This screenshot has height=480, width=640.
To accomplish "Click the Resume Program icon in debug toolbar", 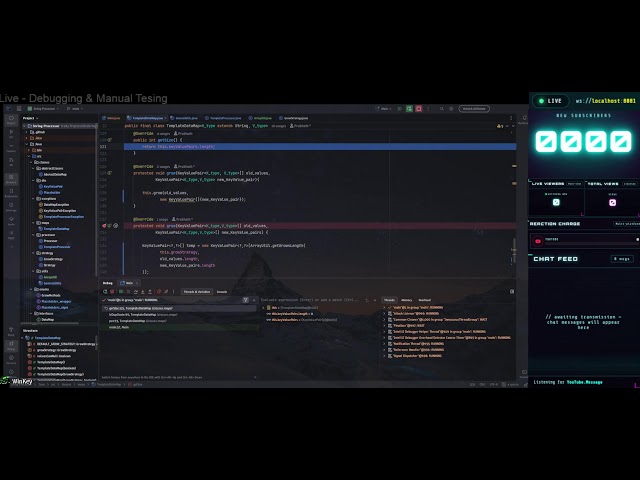I will 121,291.
